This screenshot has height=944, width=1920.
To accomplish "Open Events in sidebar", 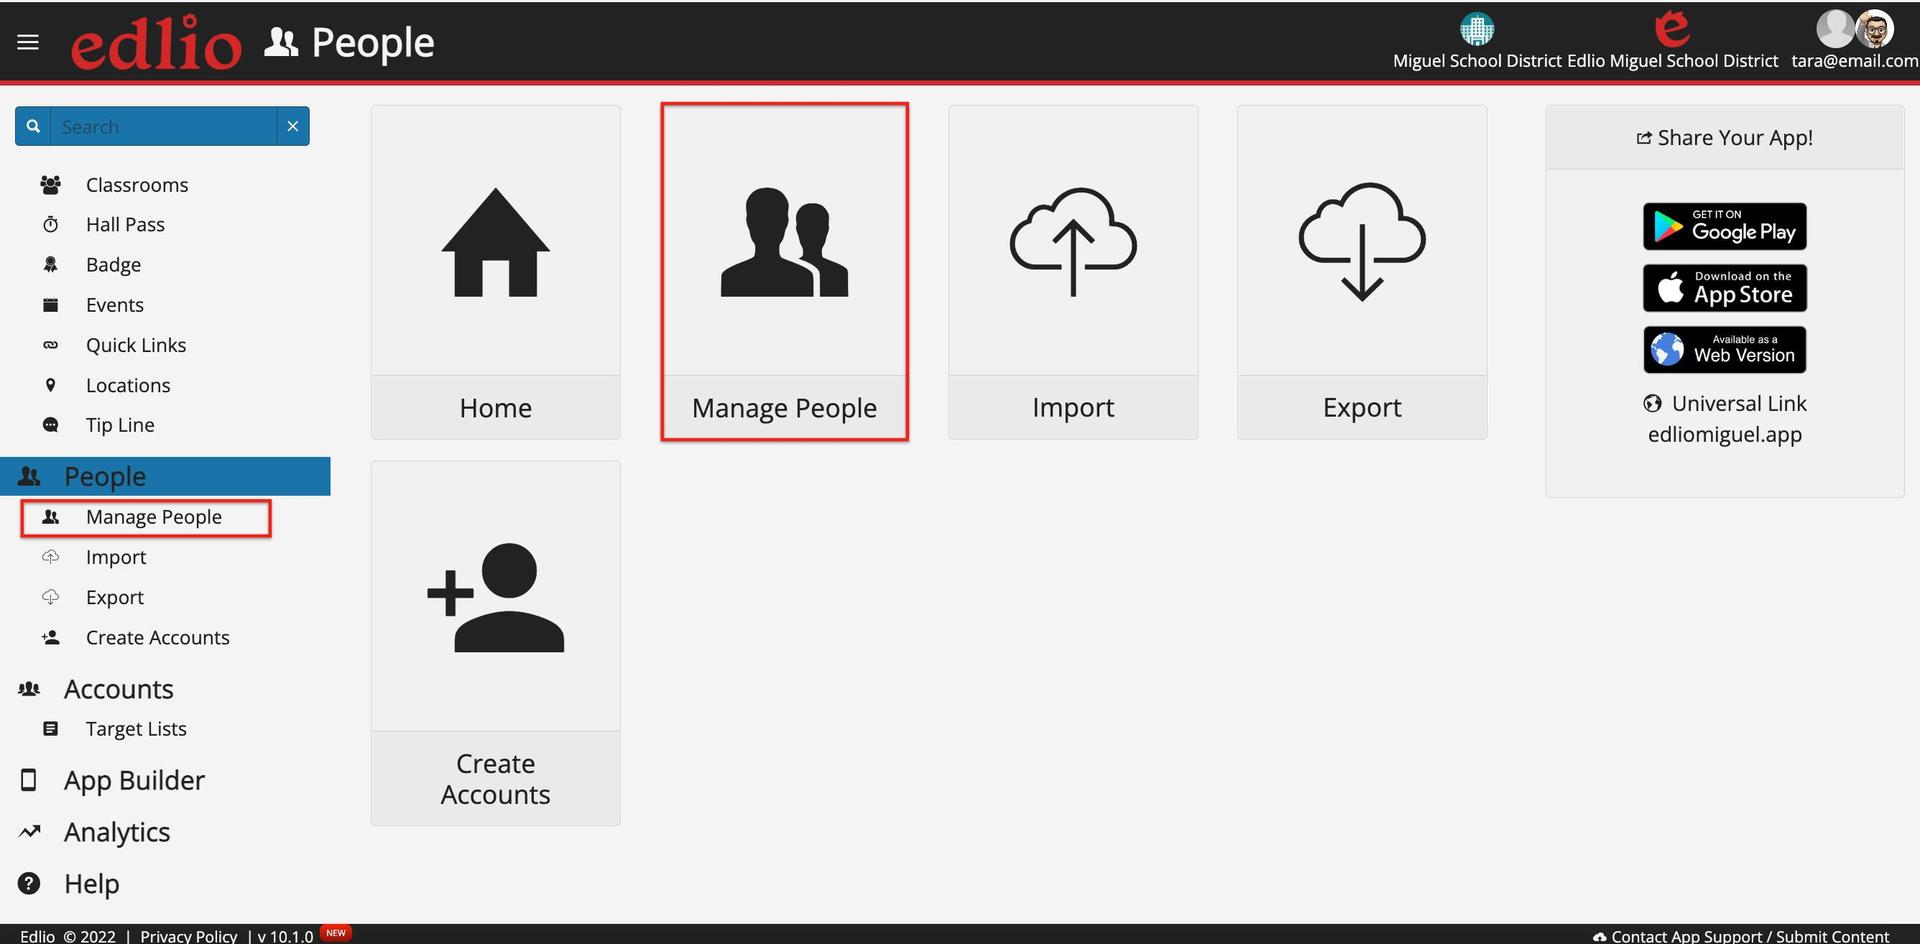I will 115,305.
